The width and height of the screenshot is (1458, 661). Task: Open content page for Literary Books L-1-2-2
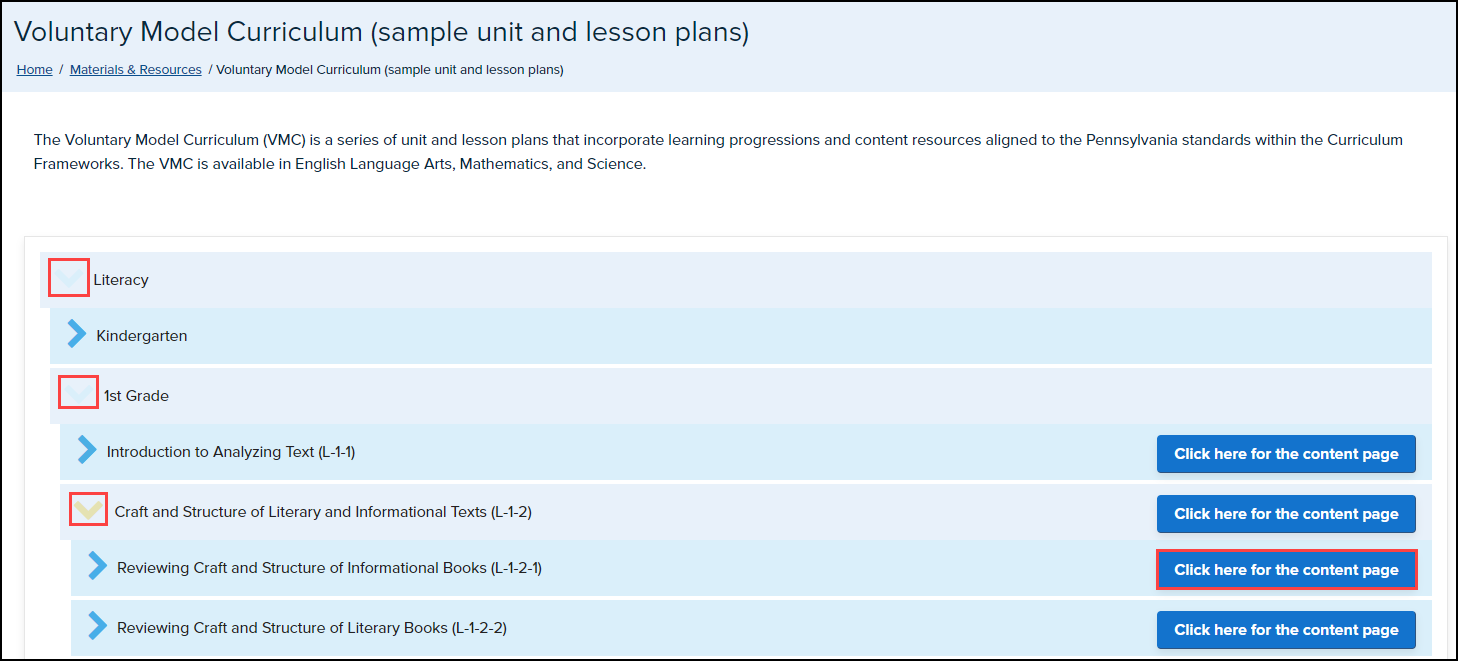tap(1286, 630)
